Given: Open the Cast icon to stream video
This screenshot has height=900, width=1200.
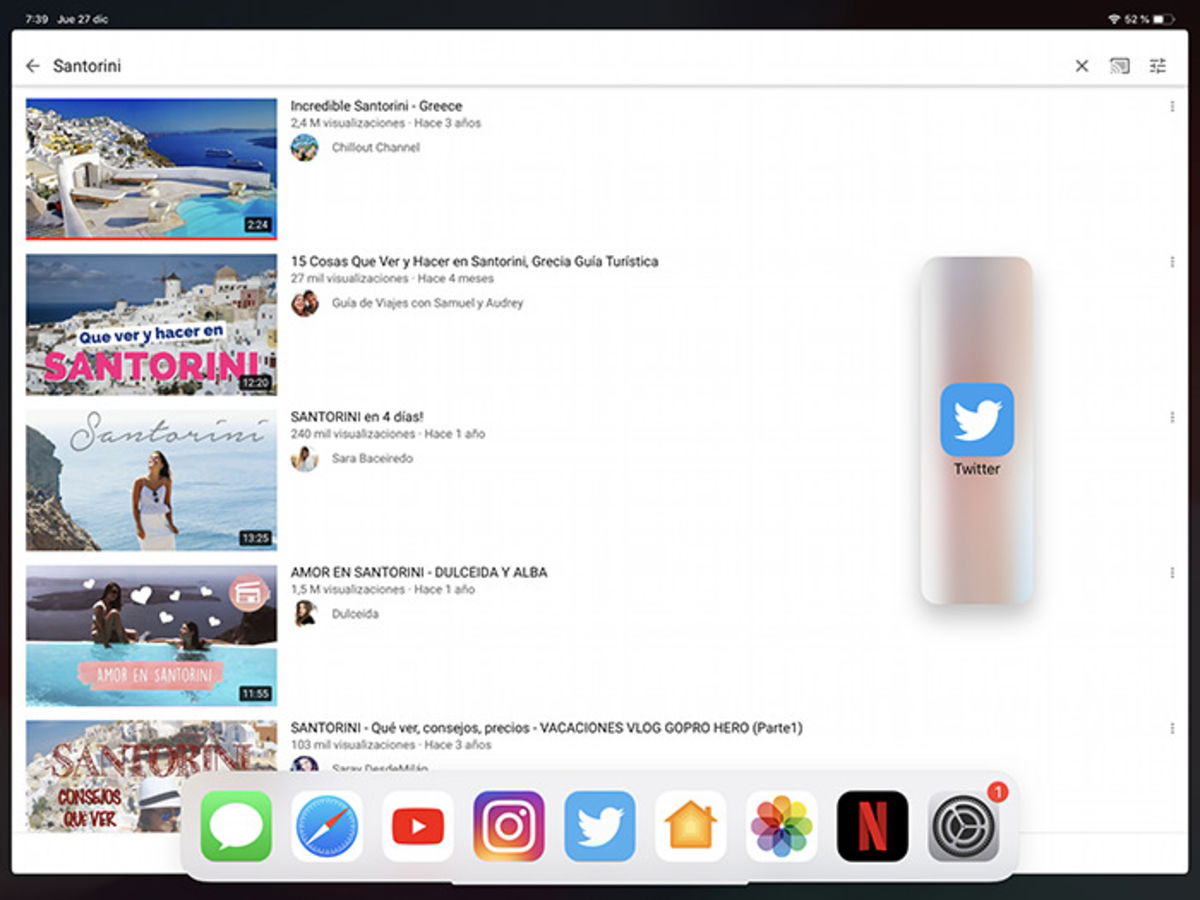Looking at the screenshot, I should click(x=1120, y=65).
